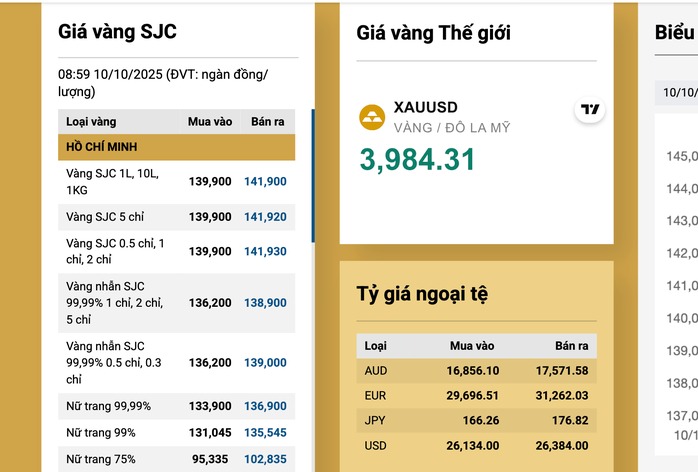The image size is (698, 472).
Task: Click the XAUUSD symbol name
Action: point(428,108)
